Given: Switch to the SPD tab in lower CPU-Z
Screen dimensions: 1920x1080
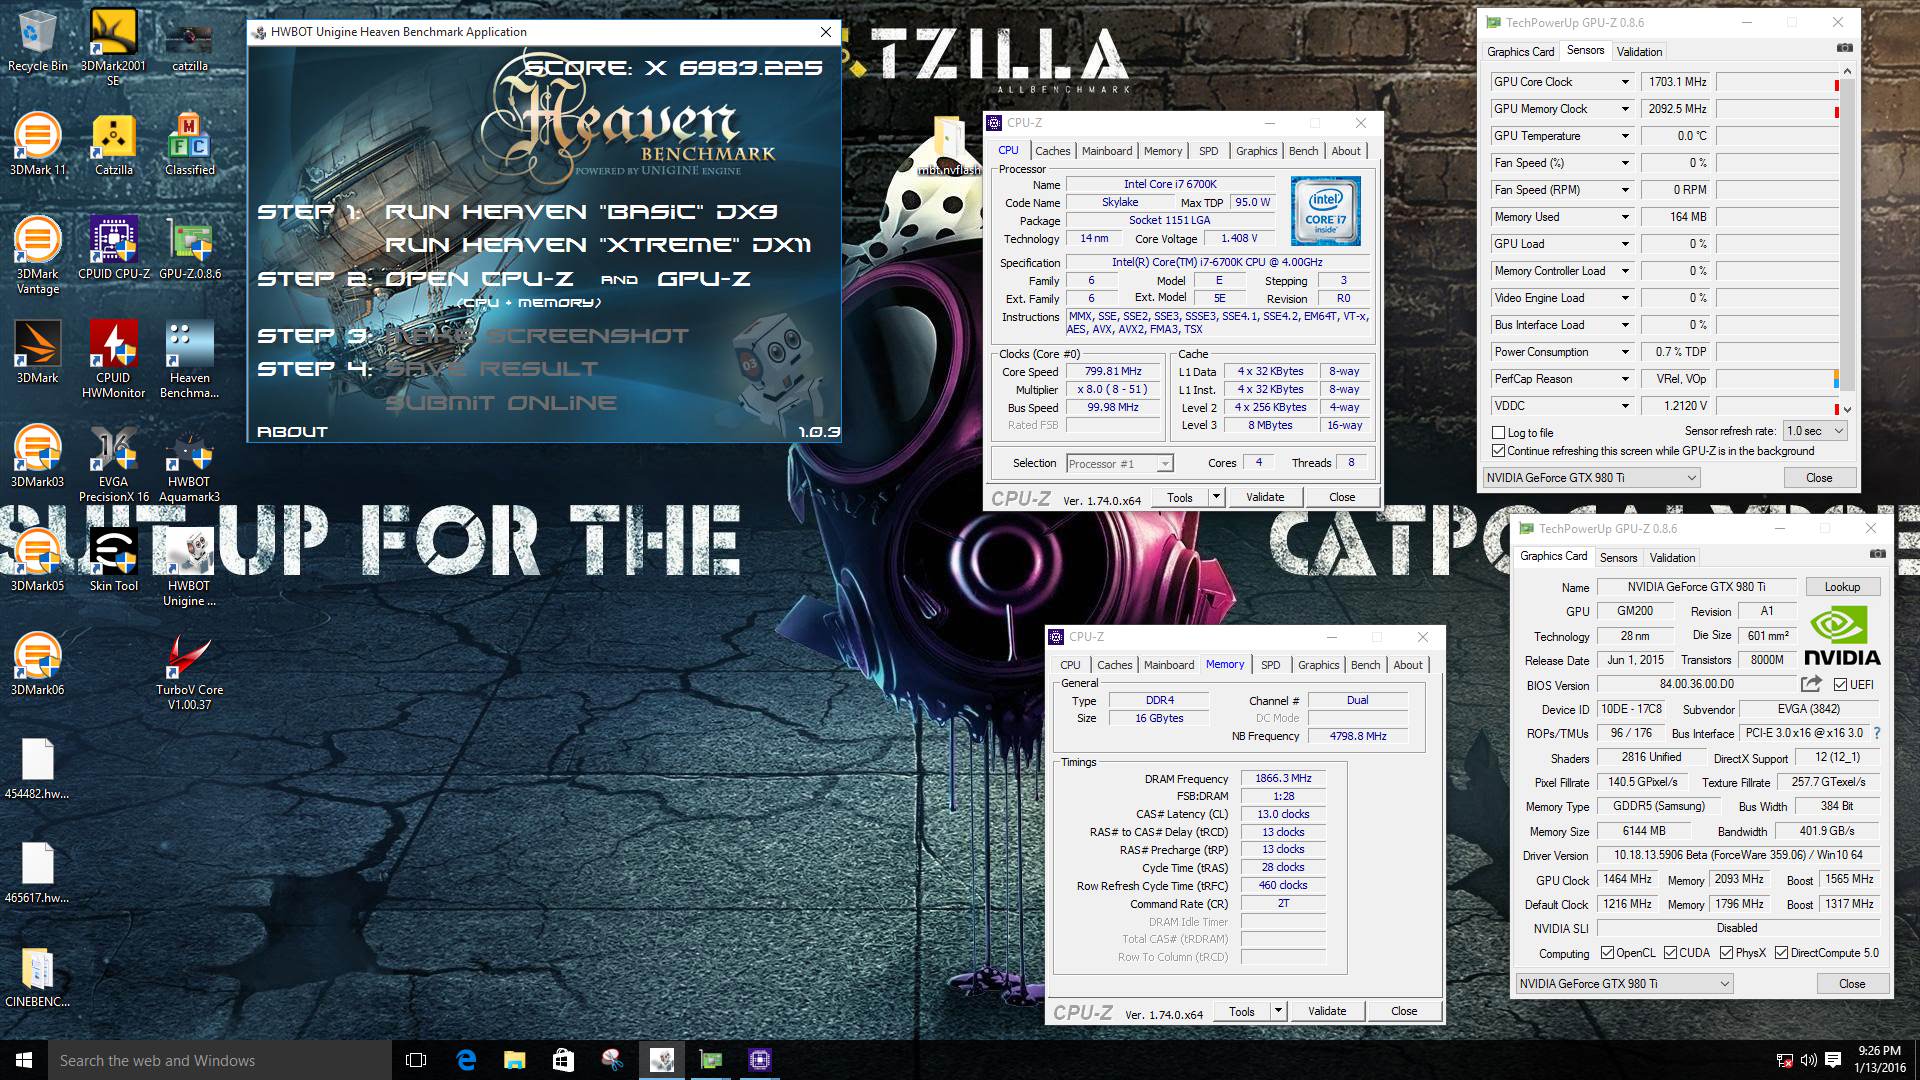Looking at the screenshot, I should pos(1270,665).
